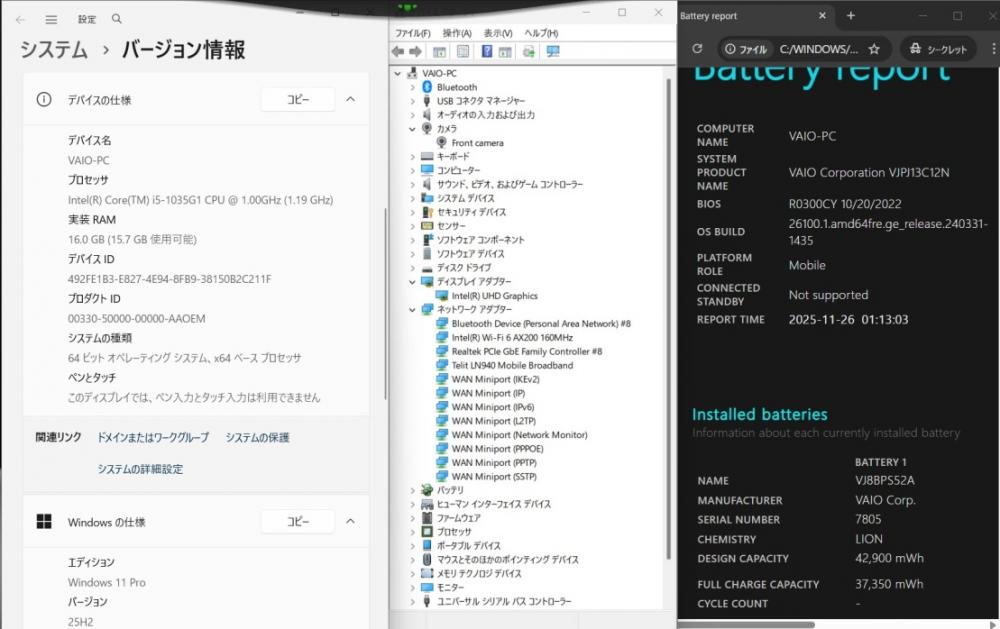Select the ファームウェア category icon
Image resolution: width=1000 pixels, height=629 pixels.
click(427, 518)
